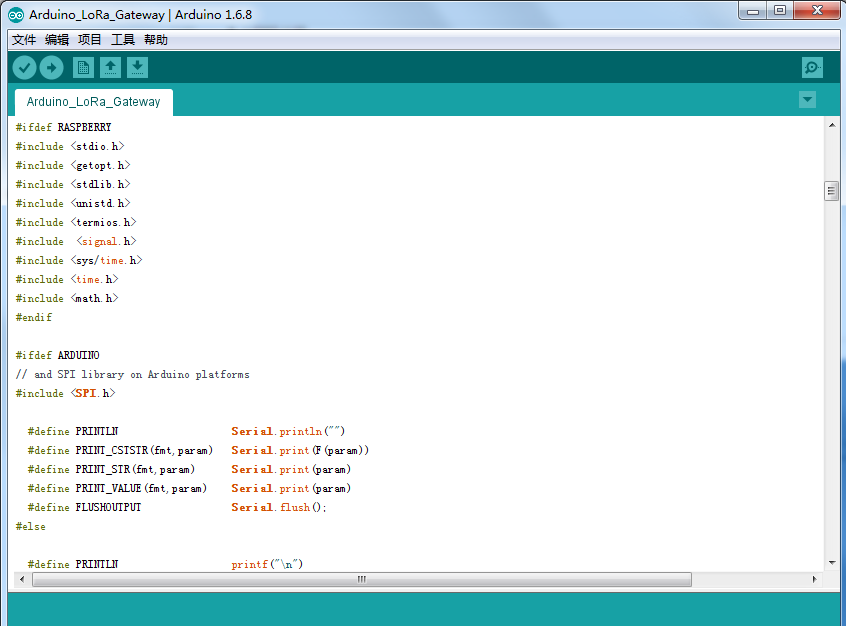Click the '#include <unistd.h>' line
The width and height of the screenshot is (846, 626).
pos(73,203)
